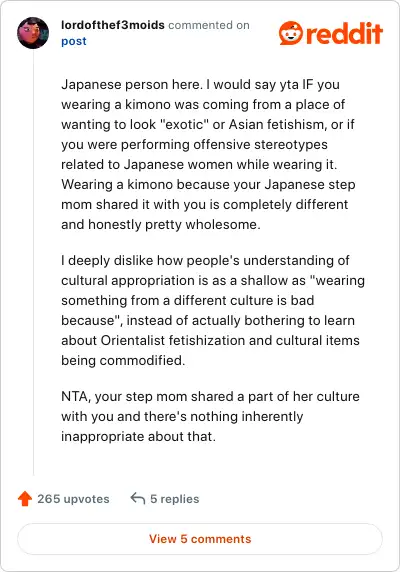
Task: Select the "265 upvotes" count
Action: point(73,499)
